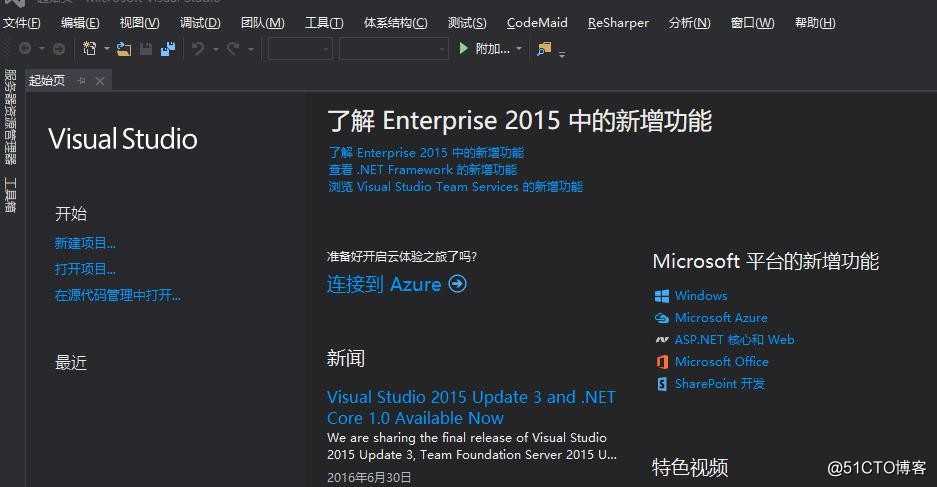This screenshot has height=487, width=937.
Task: Click the ASP.NET icon in platform list
Action: click(662, 340)
